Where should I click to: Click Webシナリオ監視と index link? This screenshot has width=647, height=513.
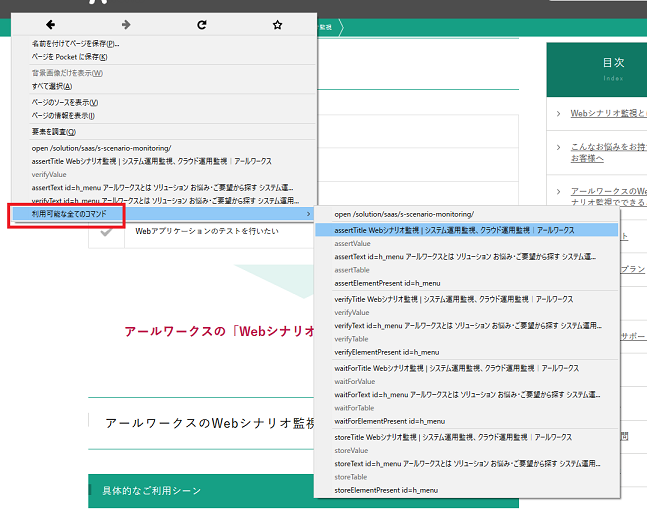[x=608, y=113]
